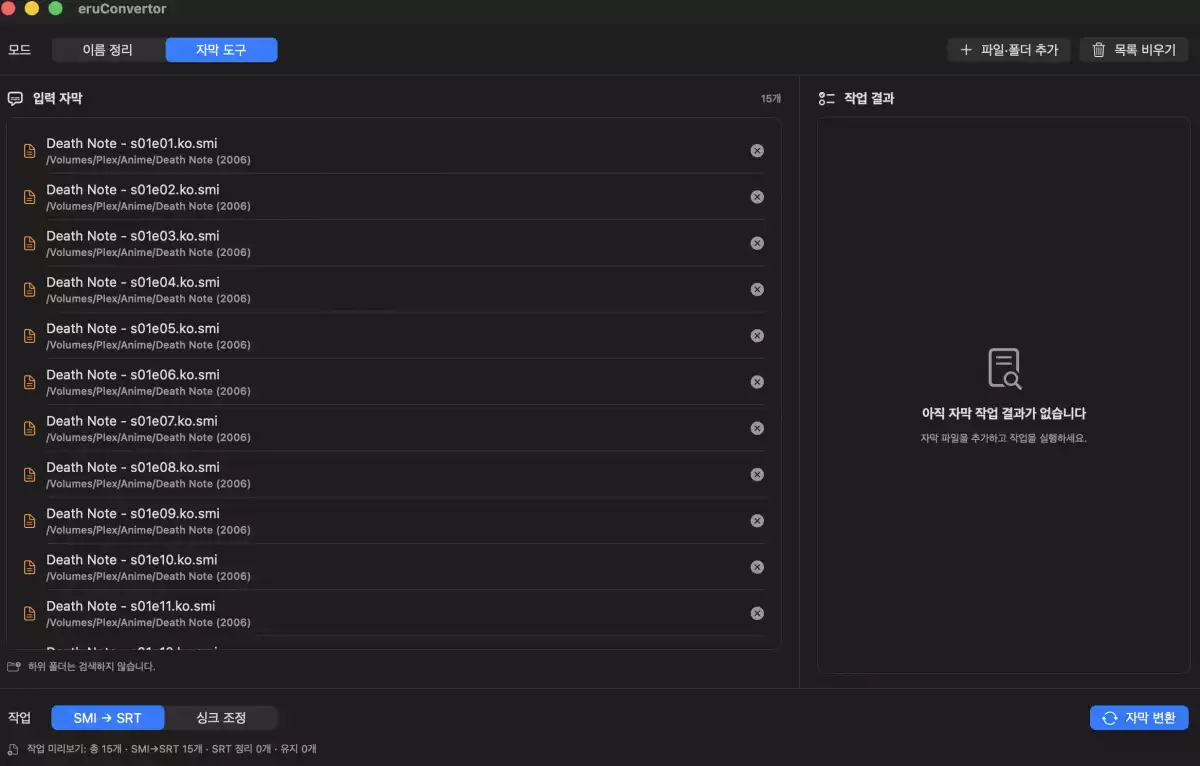Image resolution: width=1200 pixels, height=766 pixels.
Task: Select Death Note - s01e05.ko.smi file name
Action: tap(133, 328)
